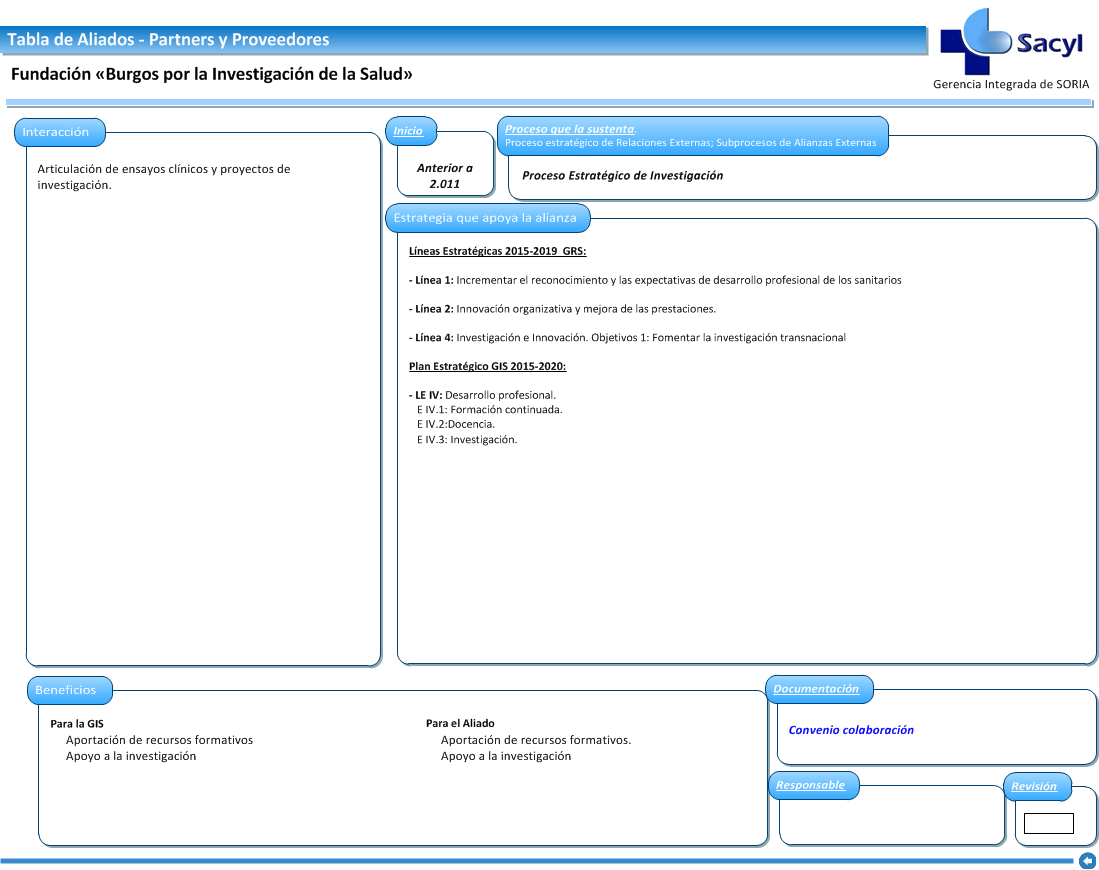This screenshot has height=870, width=1099.
Task: Click the 'Proceso estratégico de Relaciones Externas' subtitle
Action: (x=690, y=142)
